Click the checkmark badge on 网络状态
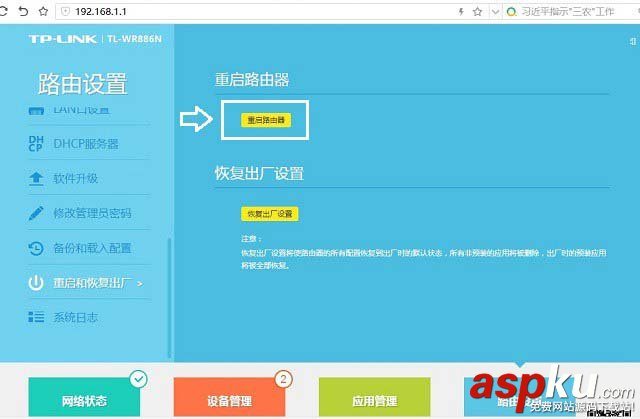 tap(139, 379)
